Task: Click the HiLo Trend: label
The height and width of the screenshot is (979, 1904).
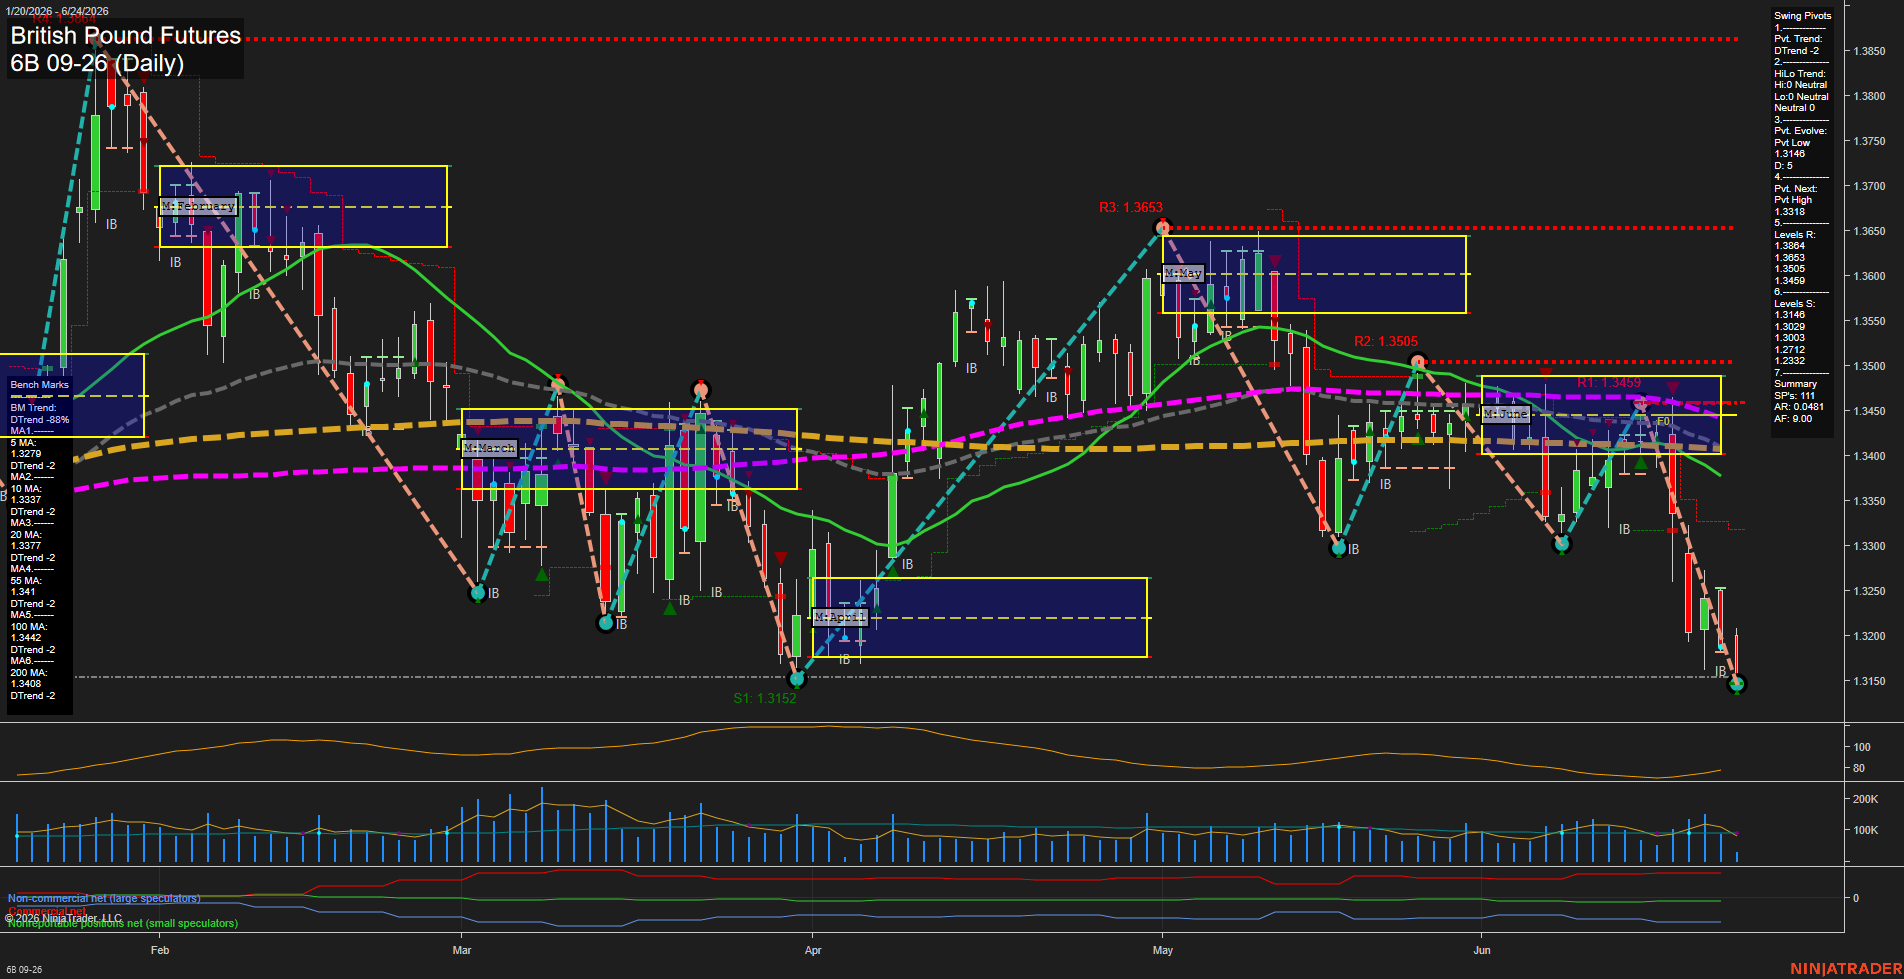Action: (1800, 74)
